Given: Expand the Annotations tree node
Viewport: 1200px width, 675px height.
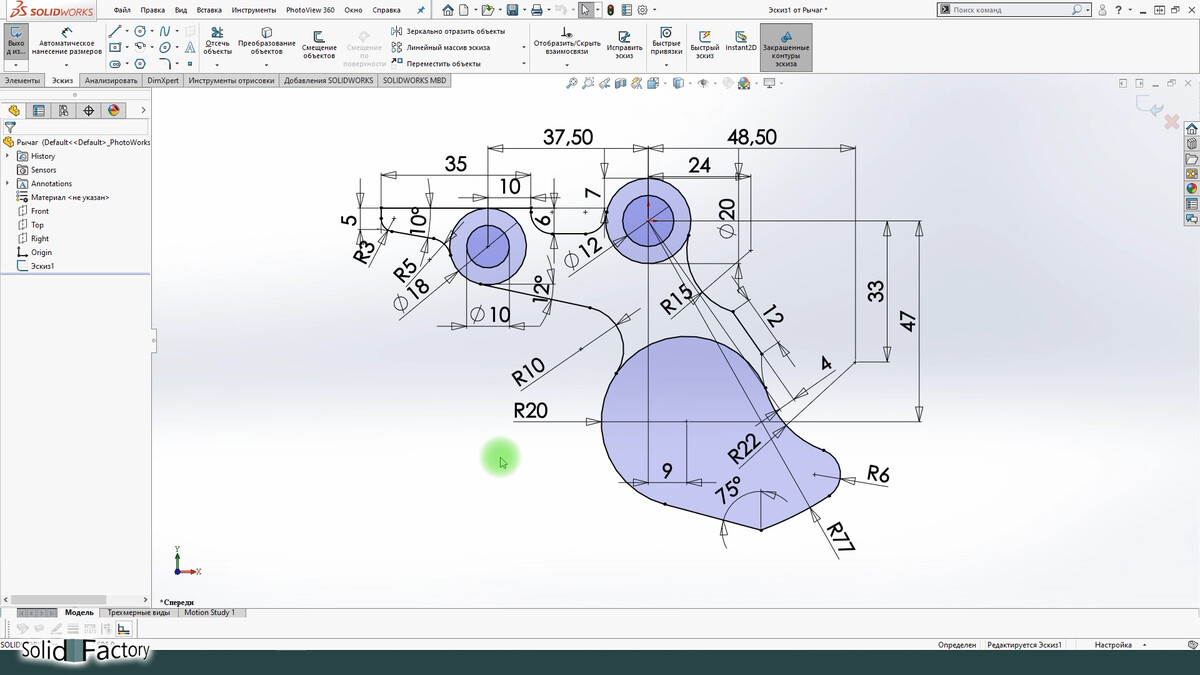Looking at the screenshot, I should pyautogui.click(x=8, y=184).
